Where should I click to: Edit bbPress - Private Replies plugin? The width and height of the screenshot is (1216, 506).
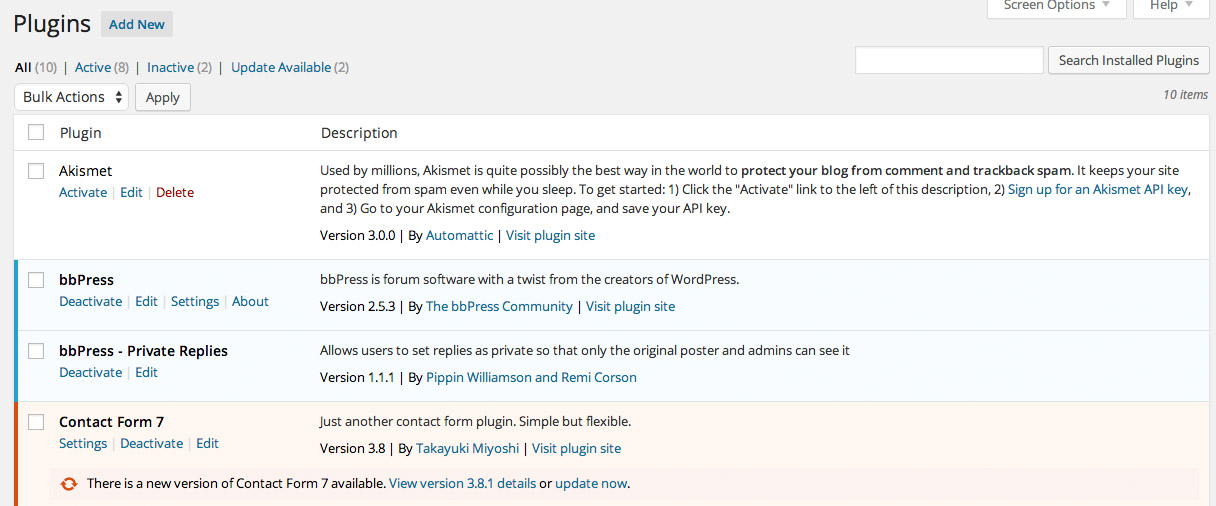(146, 372)
